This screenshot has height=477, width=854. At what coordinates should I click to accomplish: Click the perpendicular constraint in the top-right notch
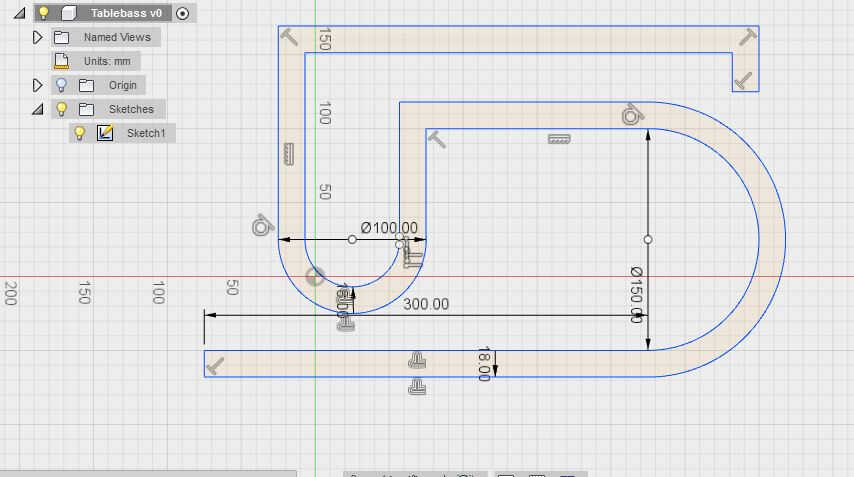click(743, 81)
